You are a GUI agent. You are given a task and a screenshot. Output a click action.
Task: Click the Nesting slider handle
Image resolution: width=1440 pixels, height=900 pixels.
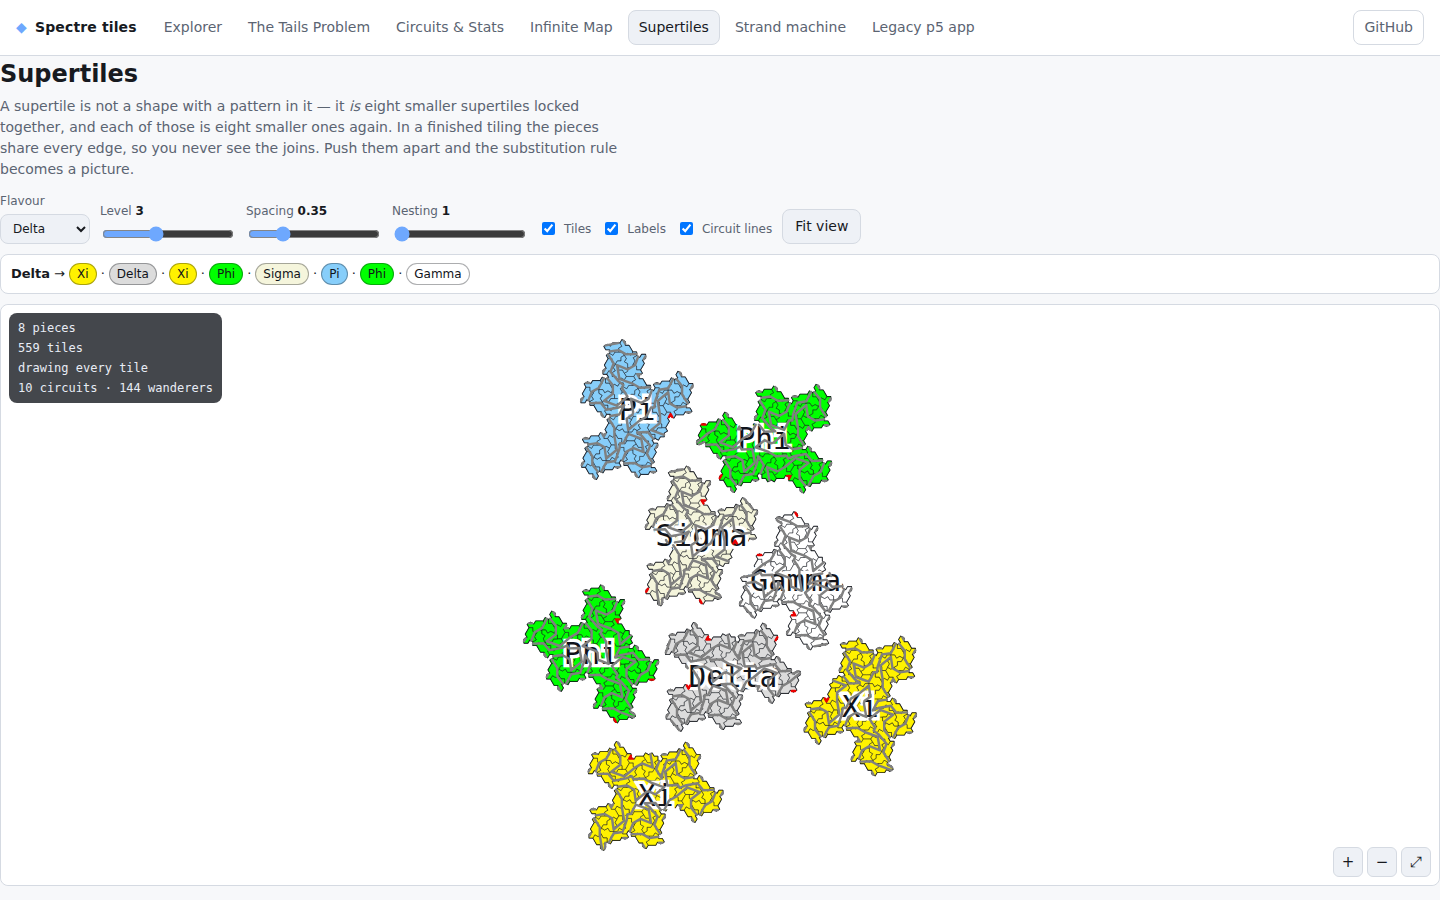click(x=402, y=234)
